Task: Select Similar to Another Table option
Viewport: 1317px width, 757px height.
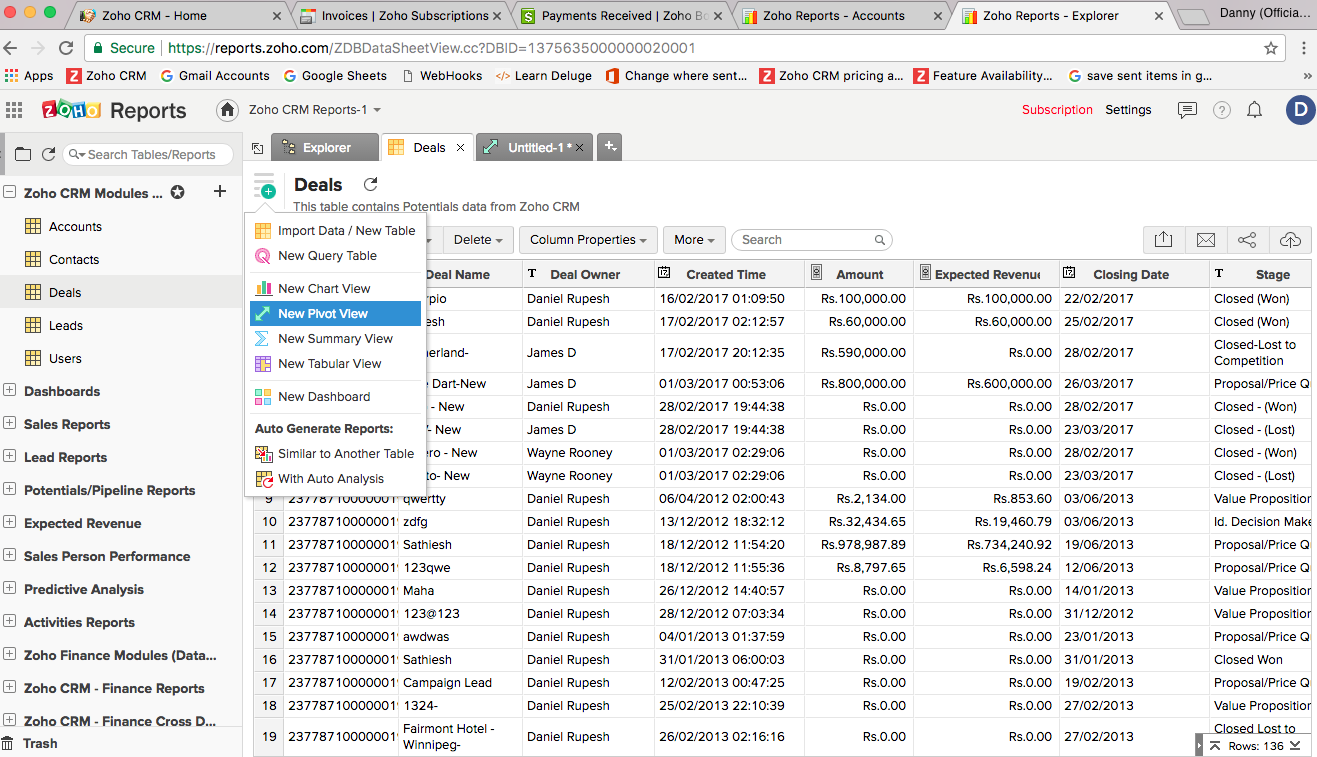Action: 335,454
